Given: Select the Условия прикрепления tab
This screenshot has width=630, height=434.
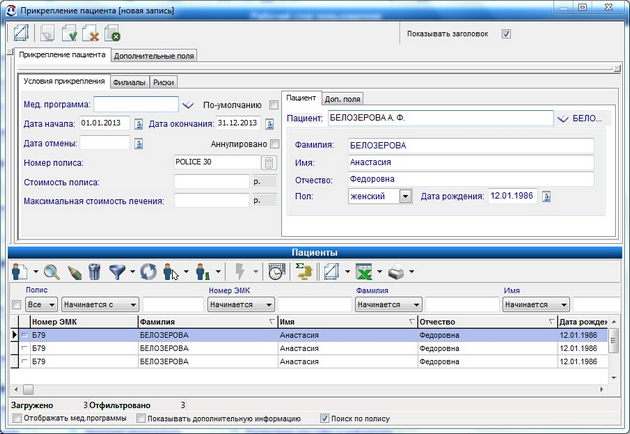Looking at the screenshot, I should [x=64, y=81].
